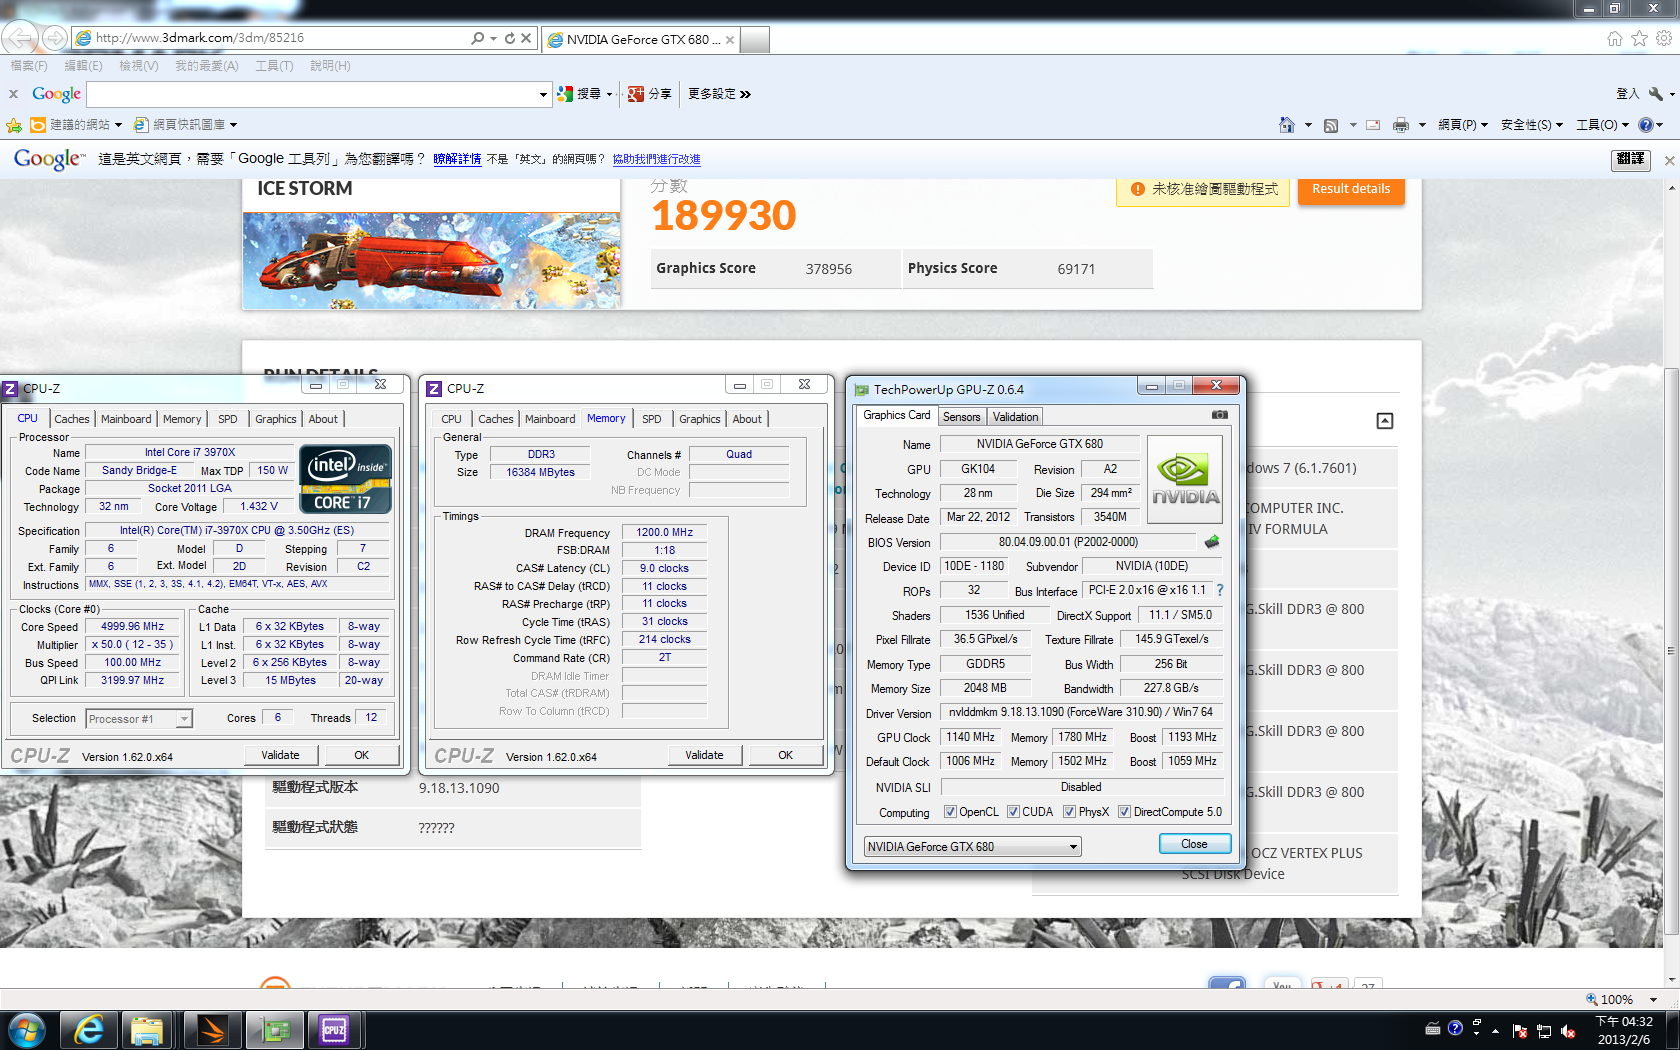Open the 檔案(F) File menu in IE
This screenshot has height=1050, width=1680.
pyautogui.click(x=29, y=66)
